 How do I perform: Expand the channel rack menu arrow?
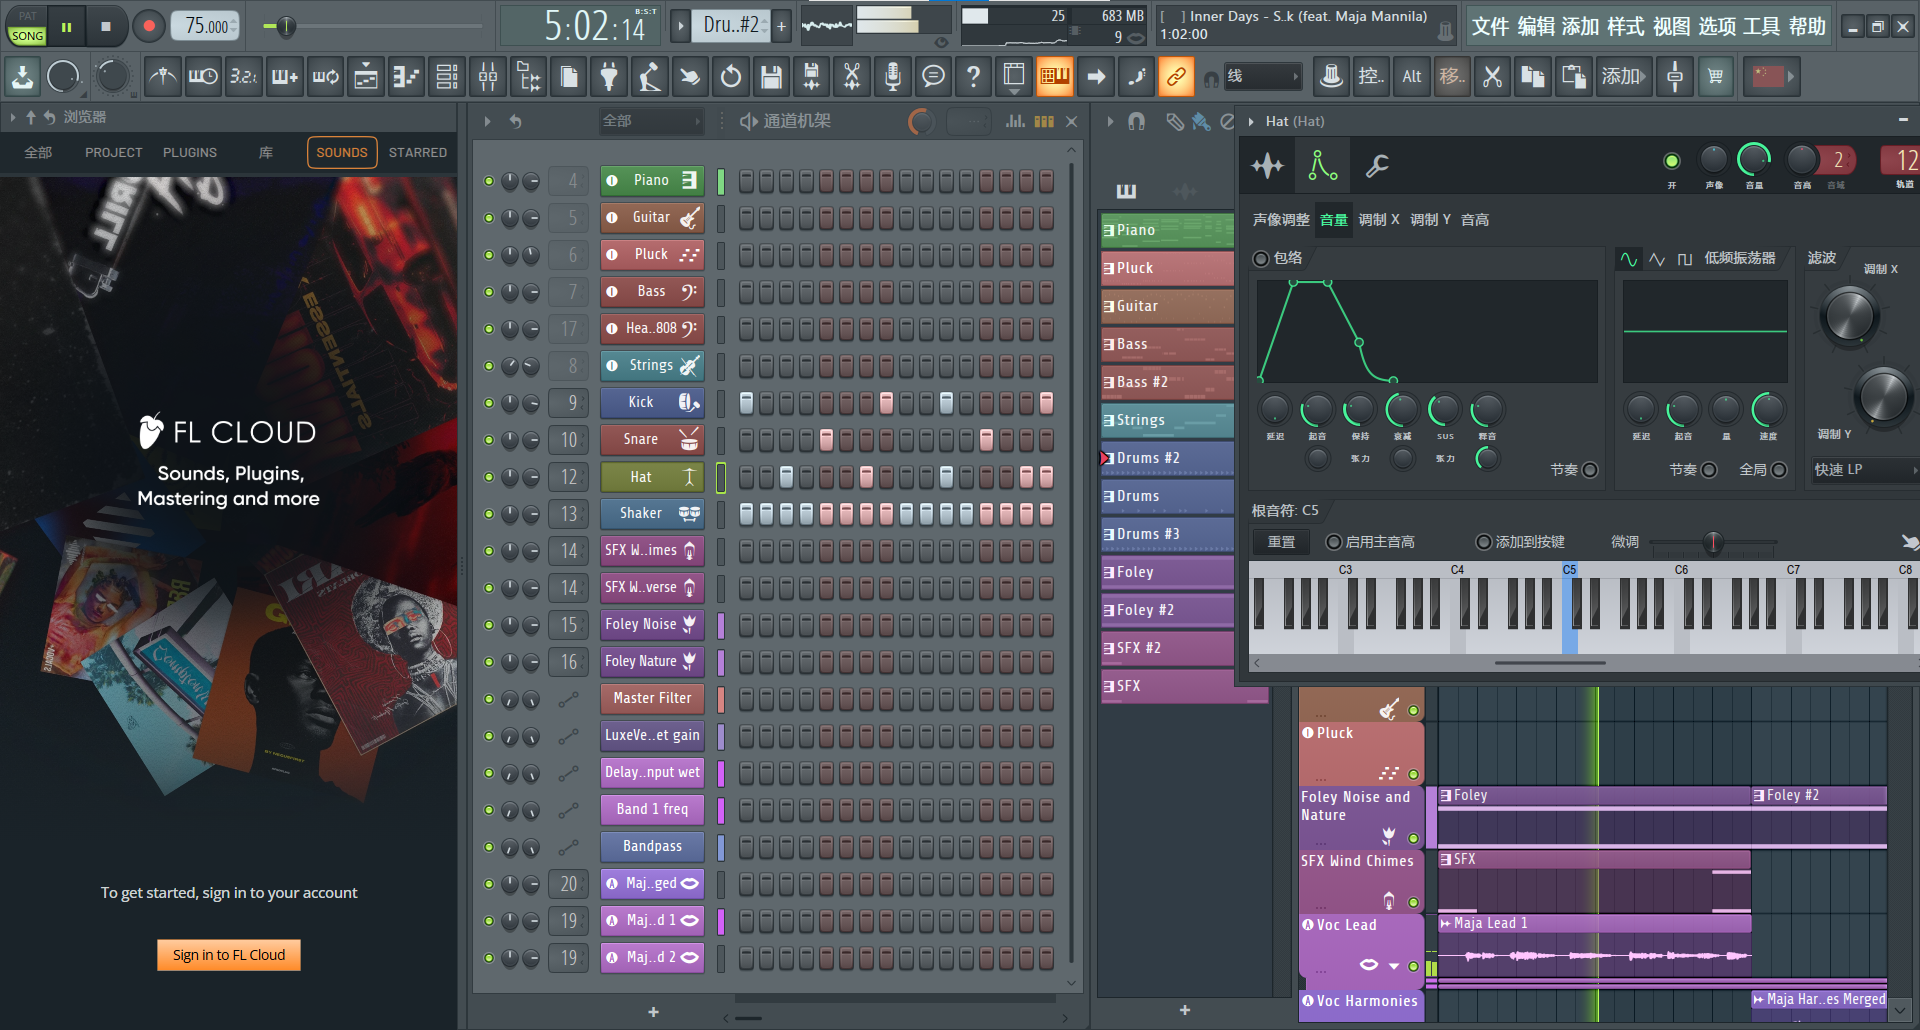(487, 121)
